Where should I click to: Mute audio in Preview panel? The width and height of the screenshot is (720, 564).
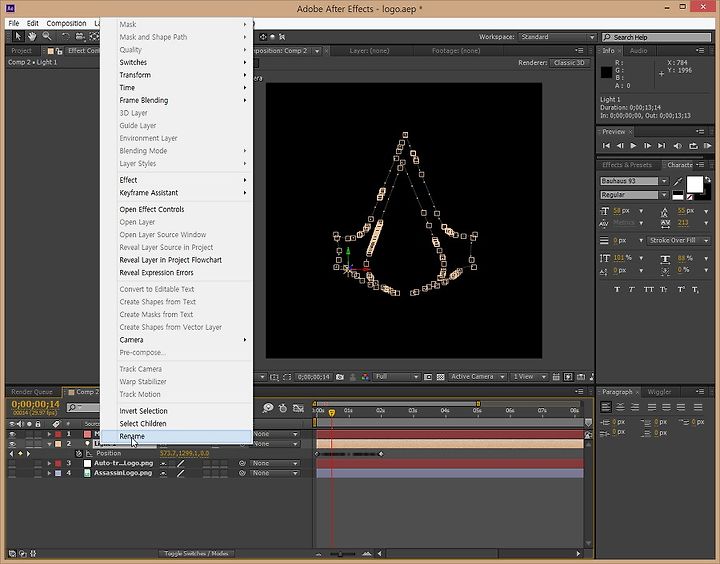pos(678,146)
